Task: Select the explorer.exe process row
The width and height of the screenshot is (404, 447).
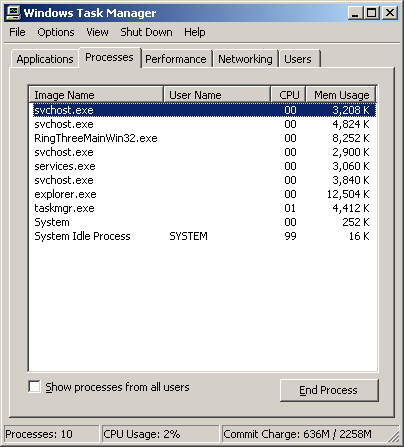Action: (x=202, y=194)
